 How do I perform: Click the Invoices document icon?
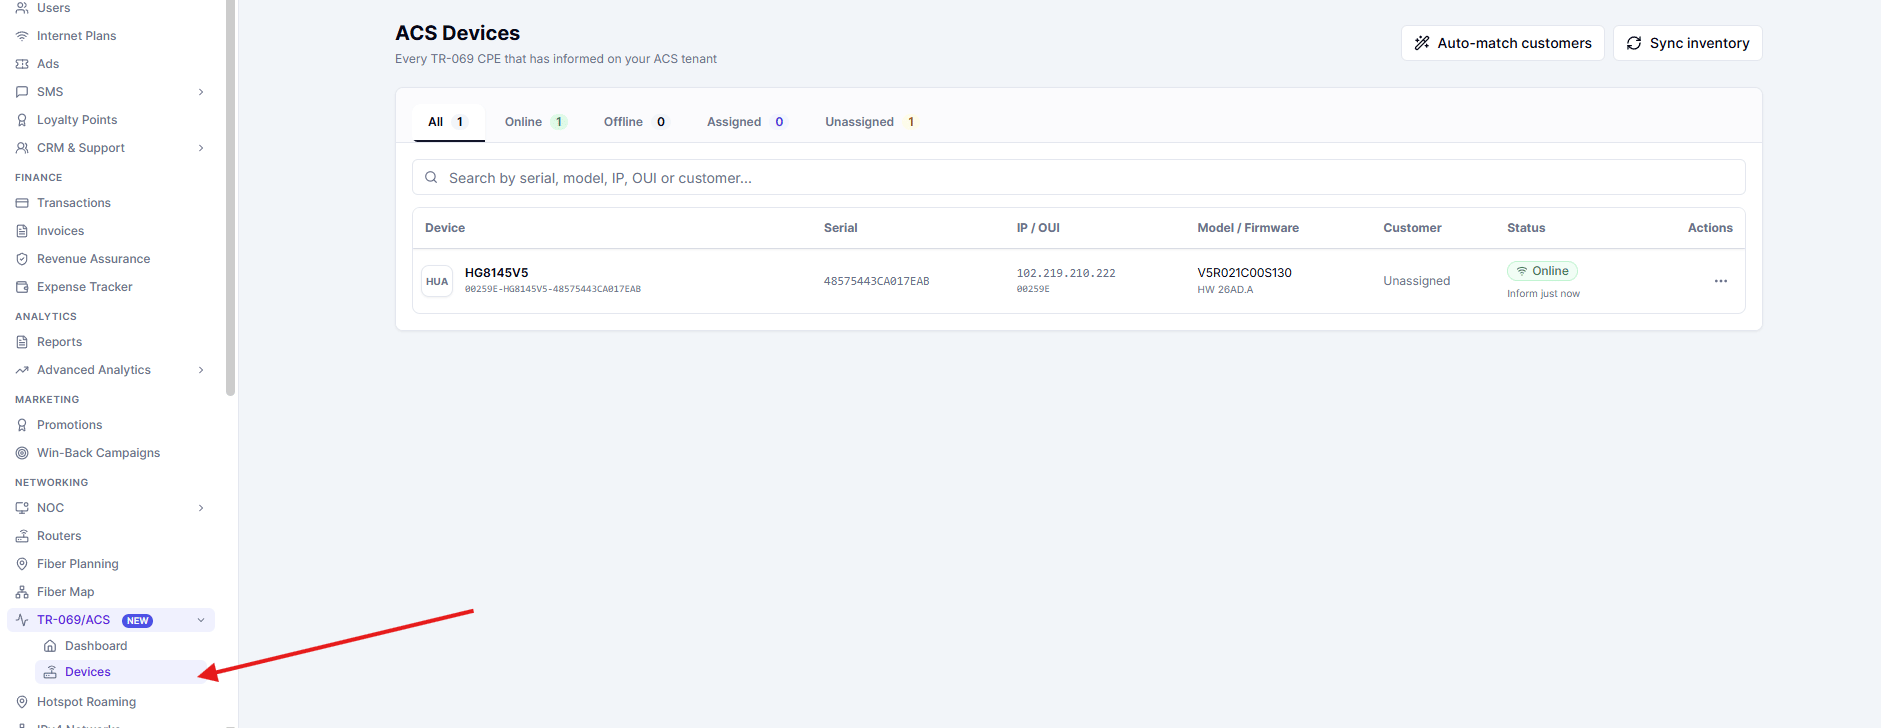pos(22,231)
